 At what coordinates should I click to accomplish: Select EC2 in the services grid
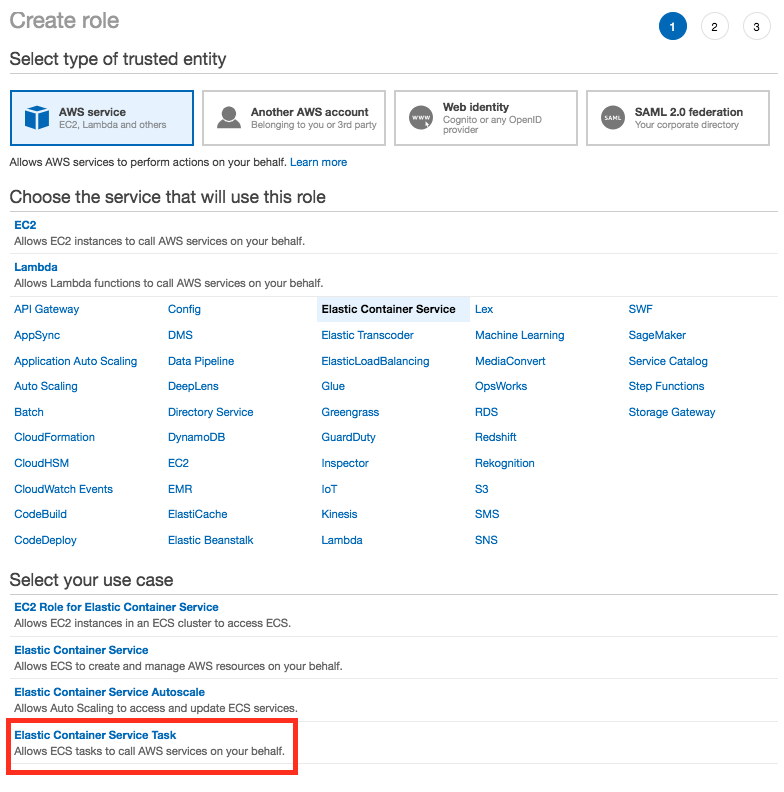tap(178, 463)
